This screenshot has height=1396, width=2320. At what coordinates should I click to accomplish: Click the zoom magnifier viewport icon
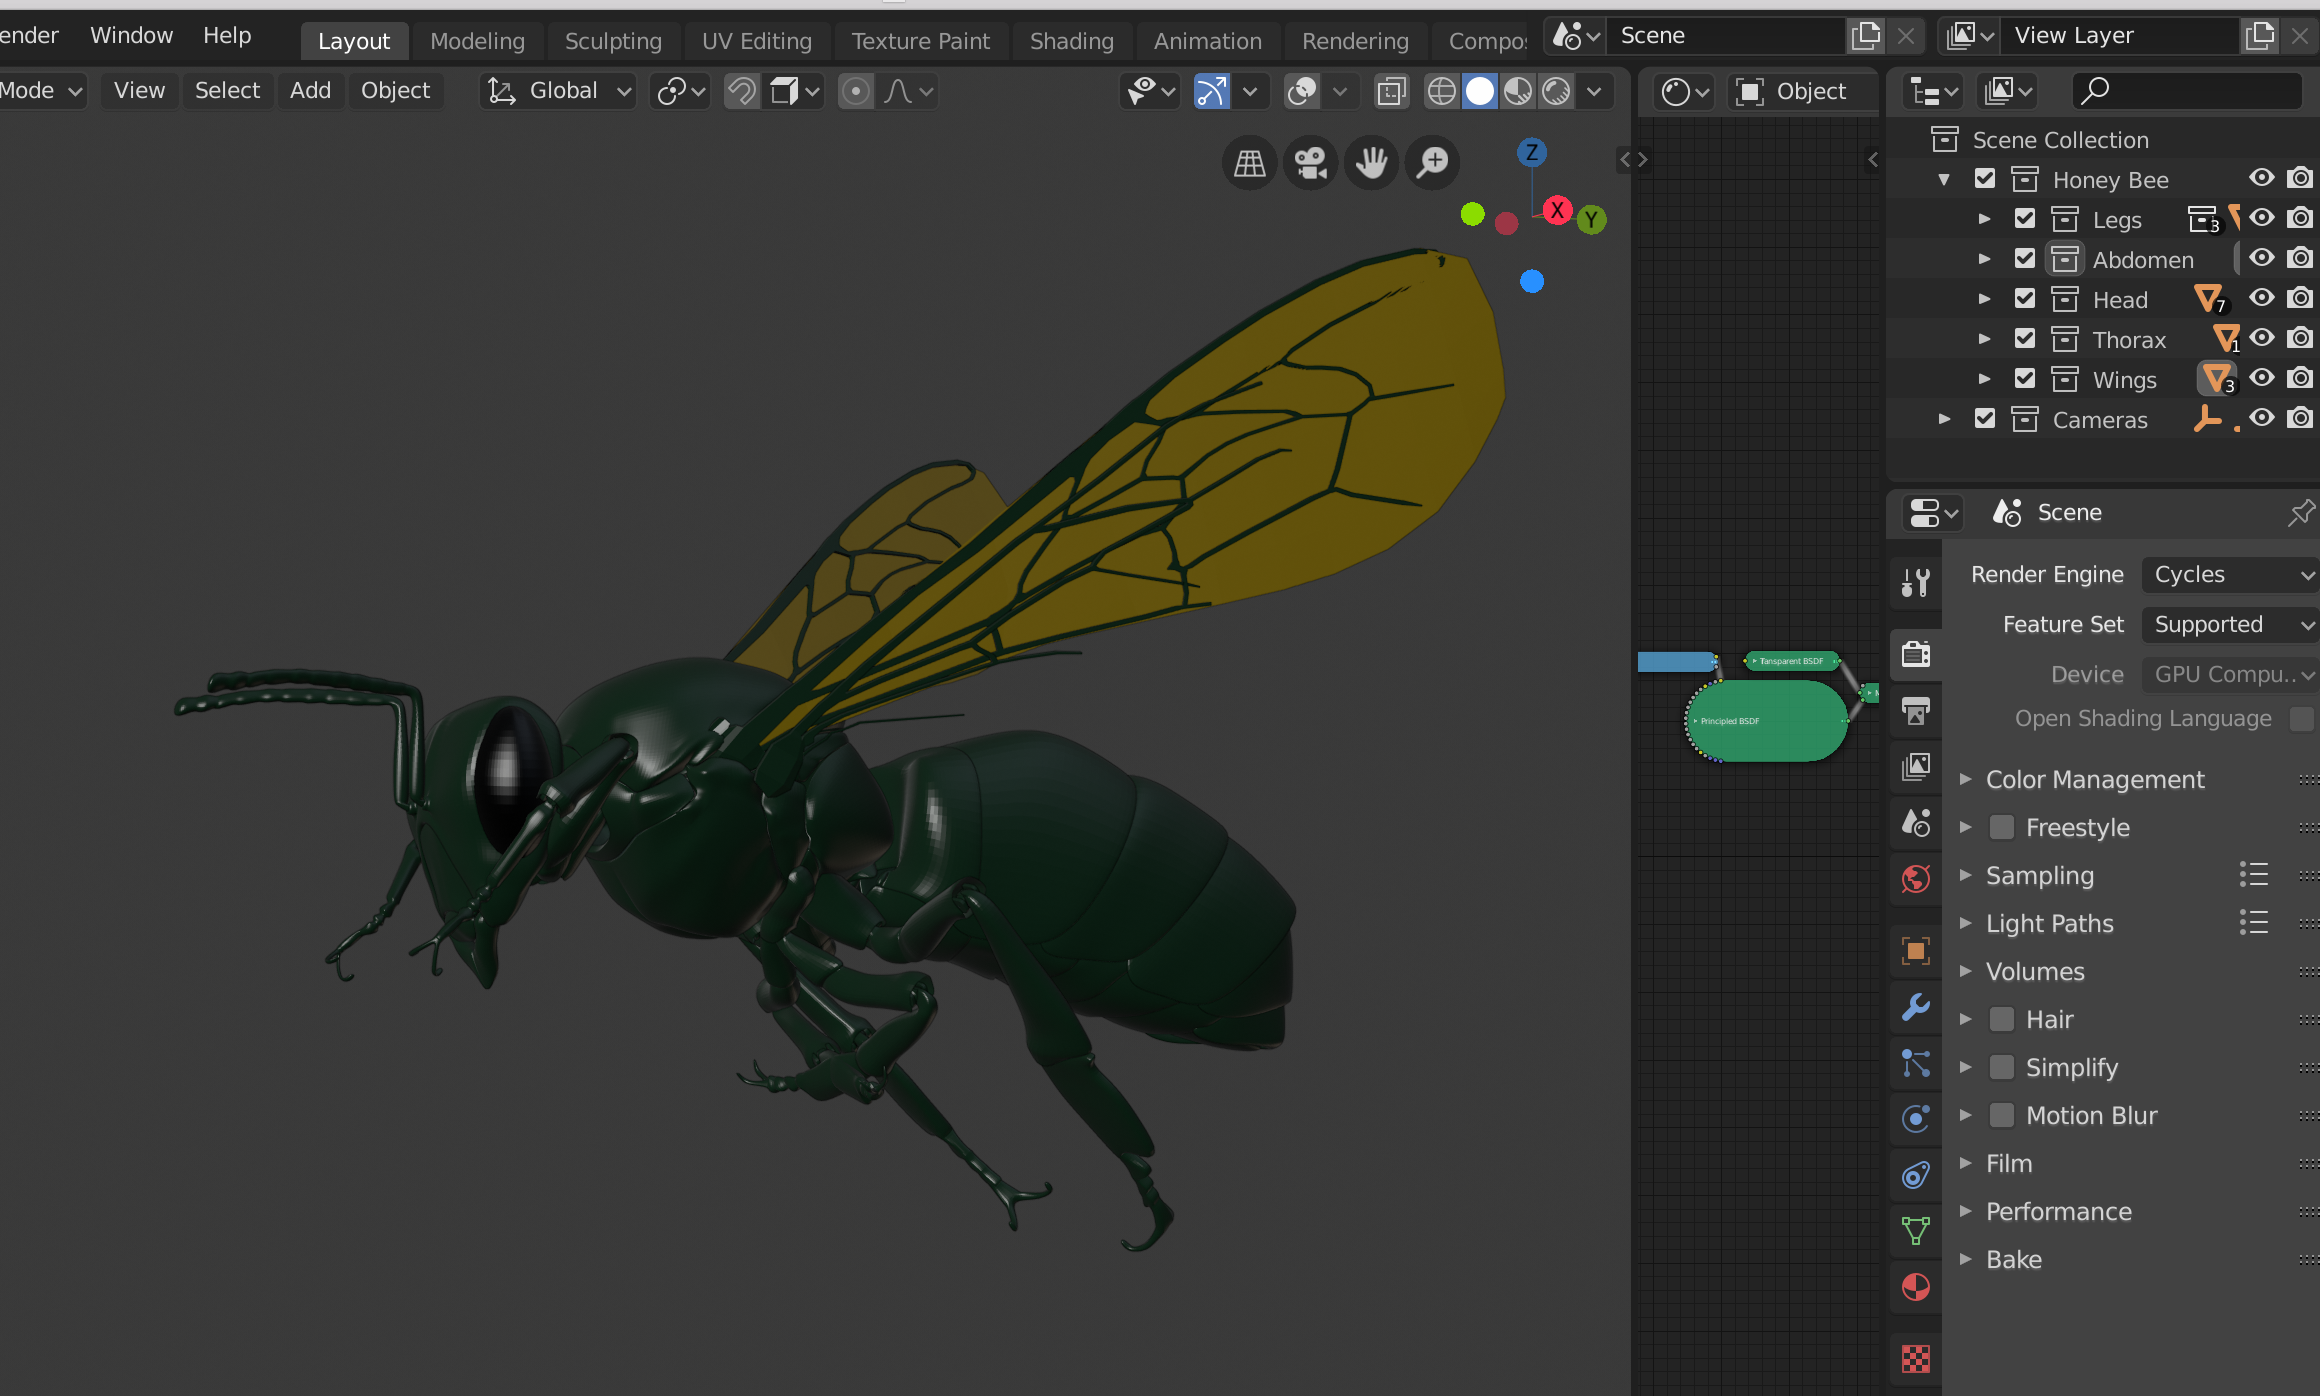click(1432, 162)
